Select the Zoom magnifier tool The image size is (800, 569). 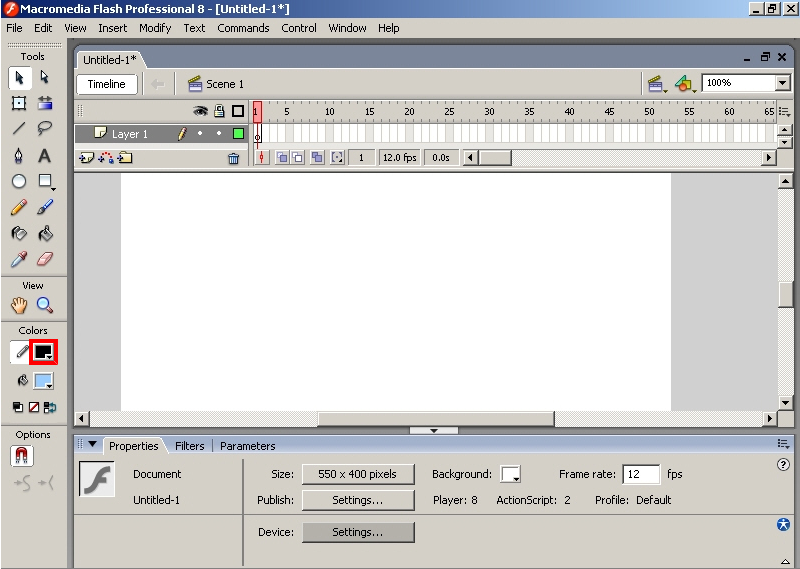(45, 306)
